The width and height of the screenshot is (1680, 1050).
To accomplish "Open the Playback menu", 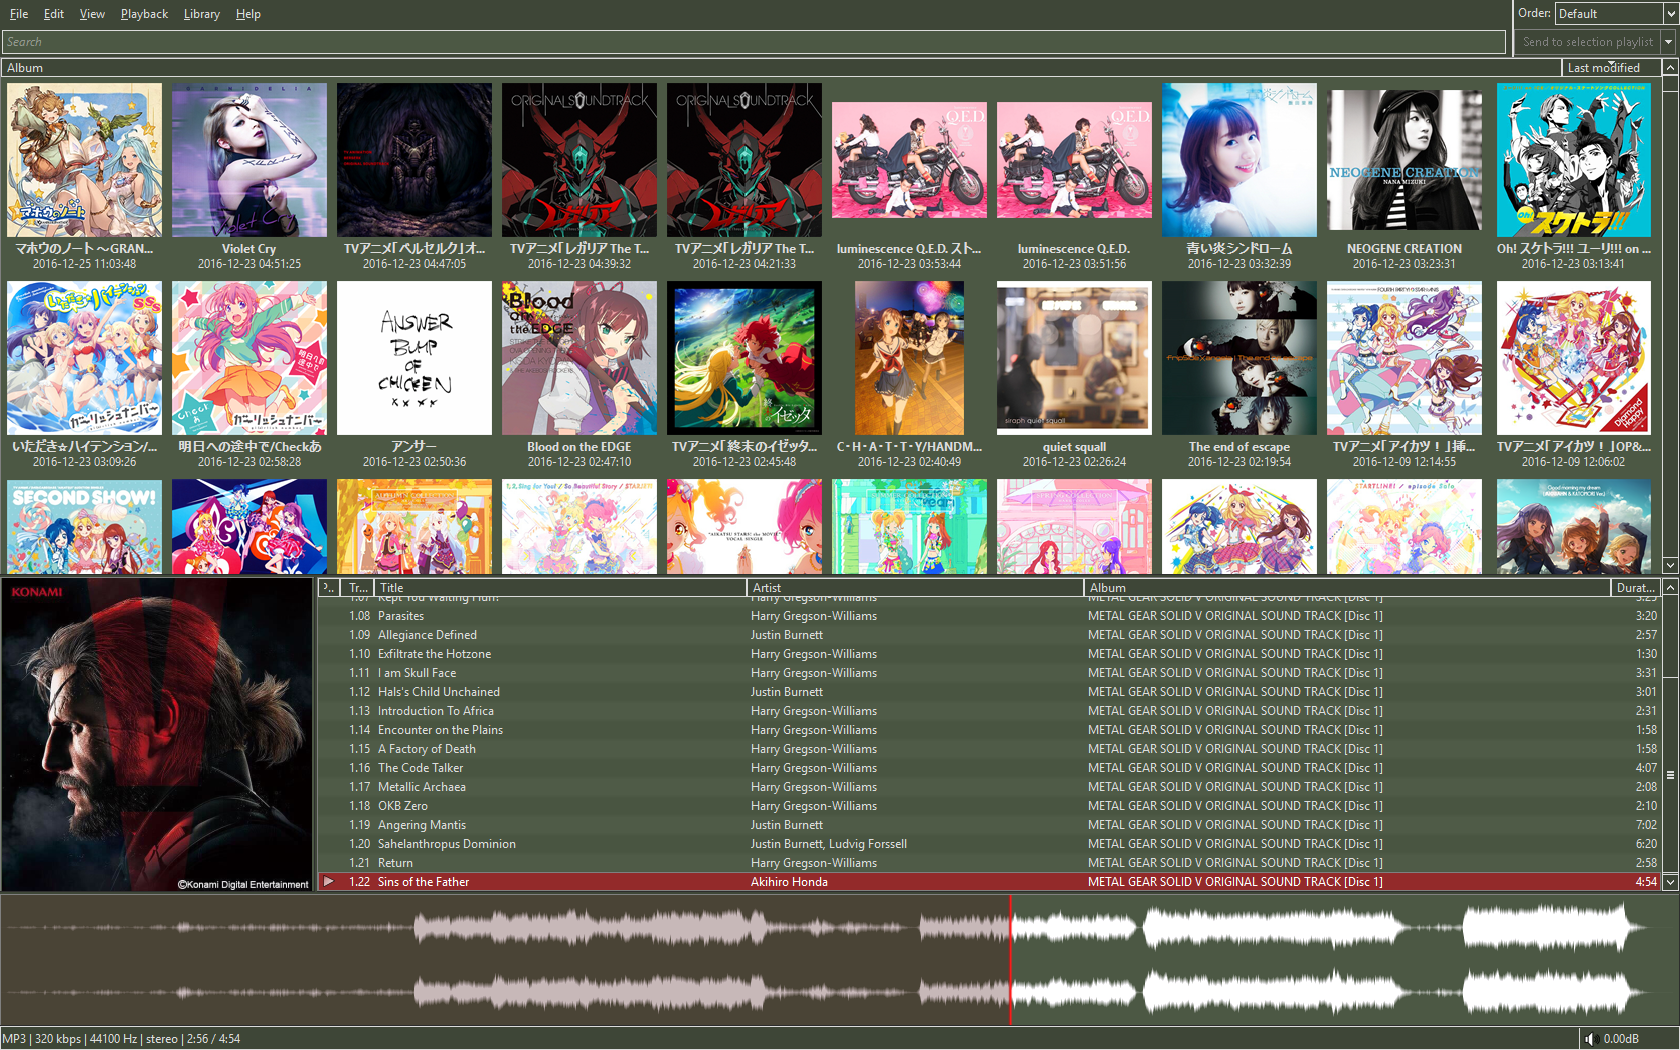I will (x=143, y=13).
